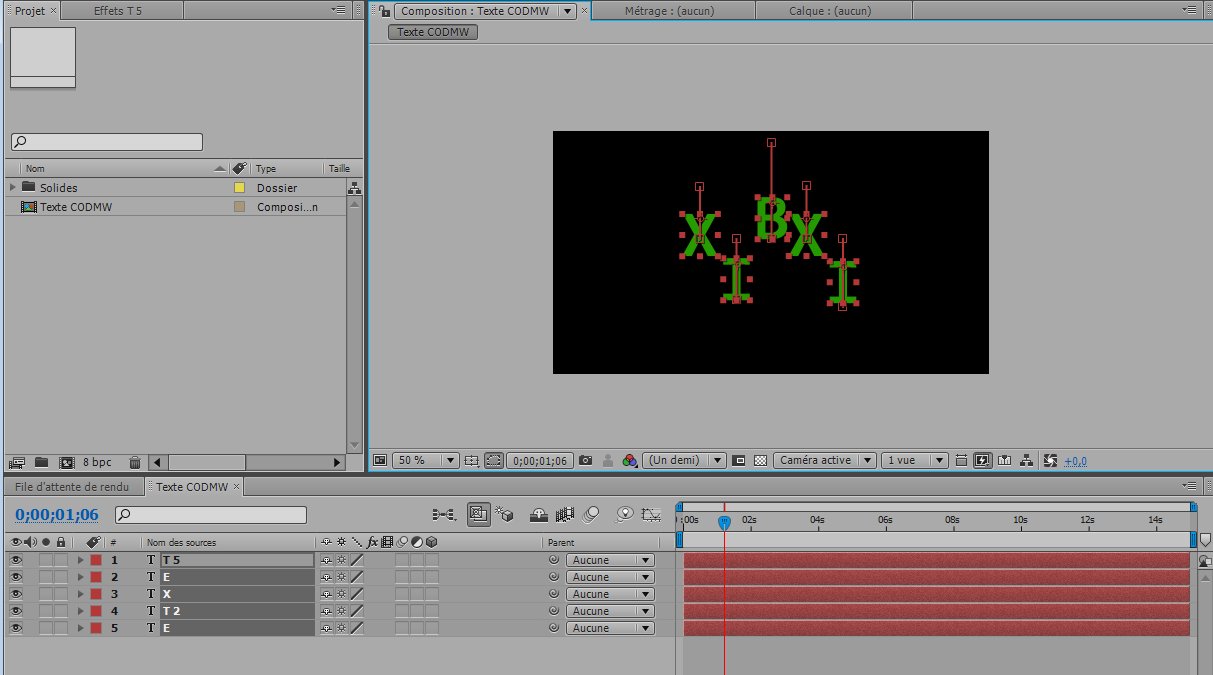Screen dimensions: 1213x675
Task: Click 'Texte CODMW' breadcrumb button in viewer
Action: tap(433, 32)
